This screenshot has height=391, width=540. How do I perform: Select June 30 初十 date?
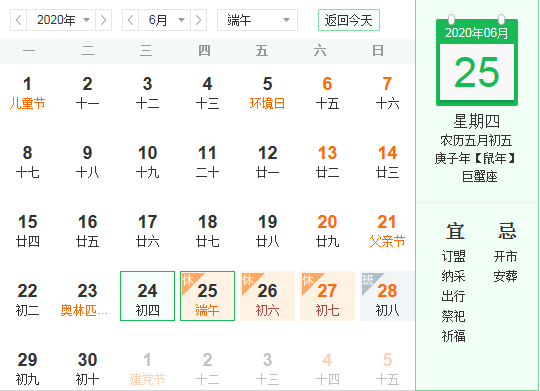tap(87, 369)
